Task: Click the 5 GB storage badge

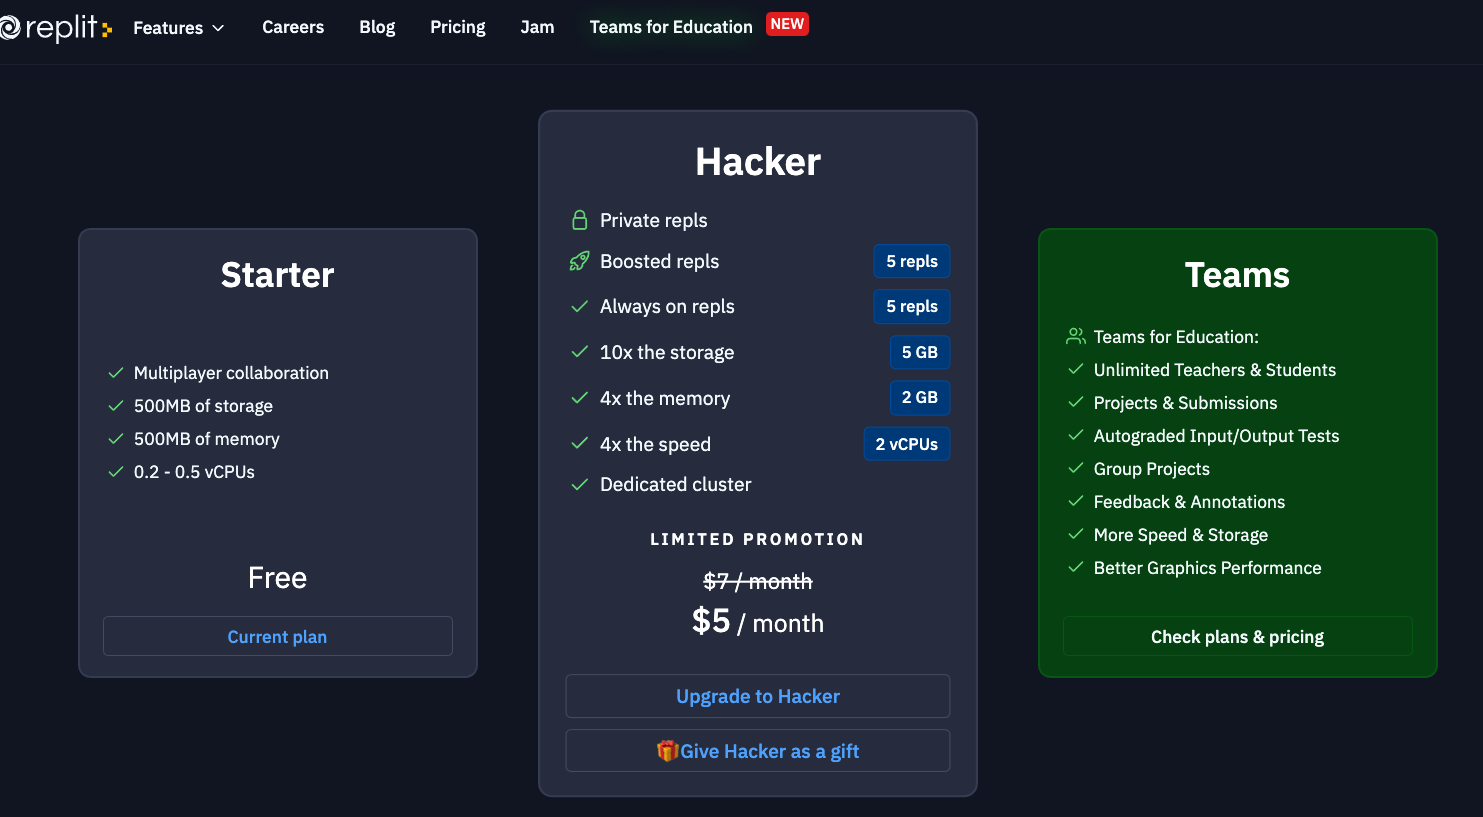Action: 920,352
